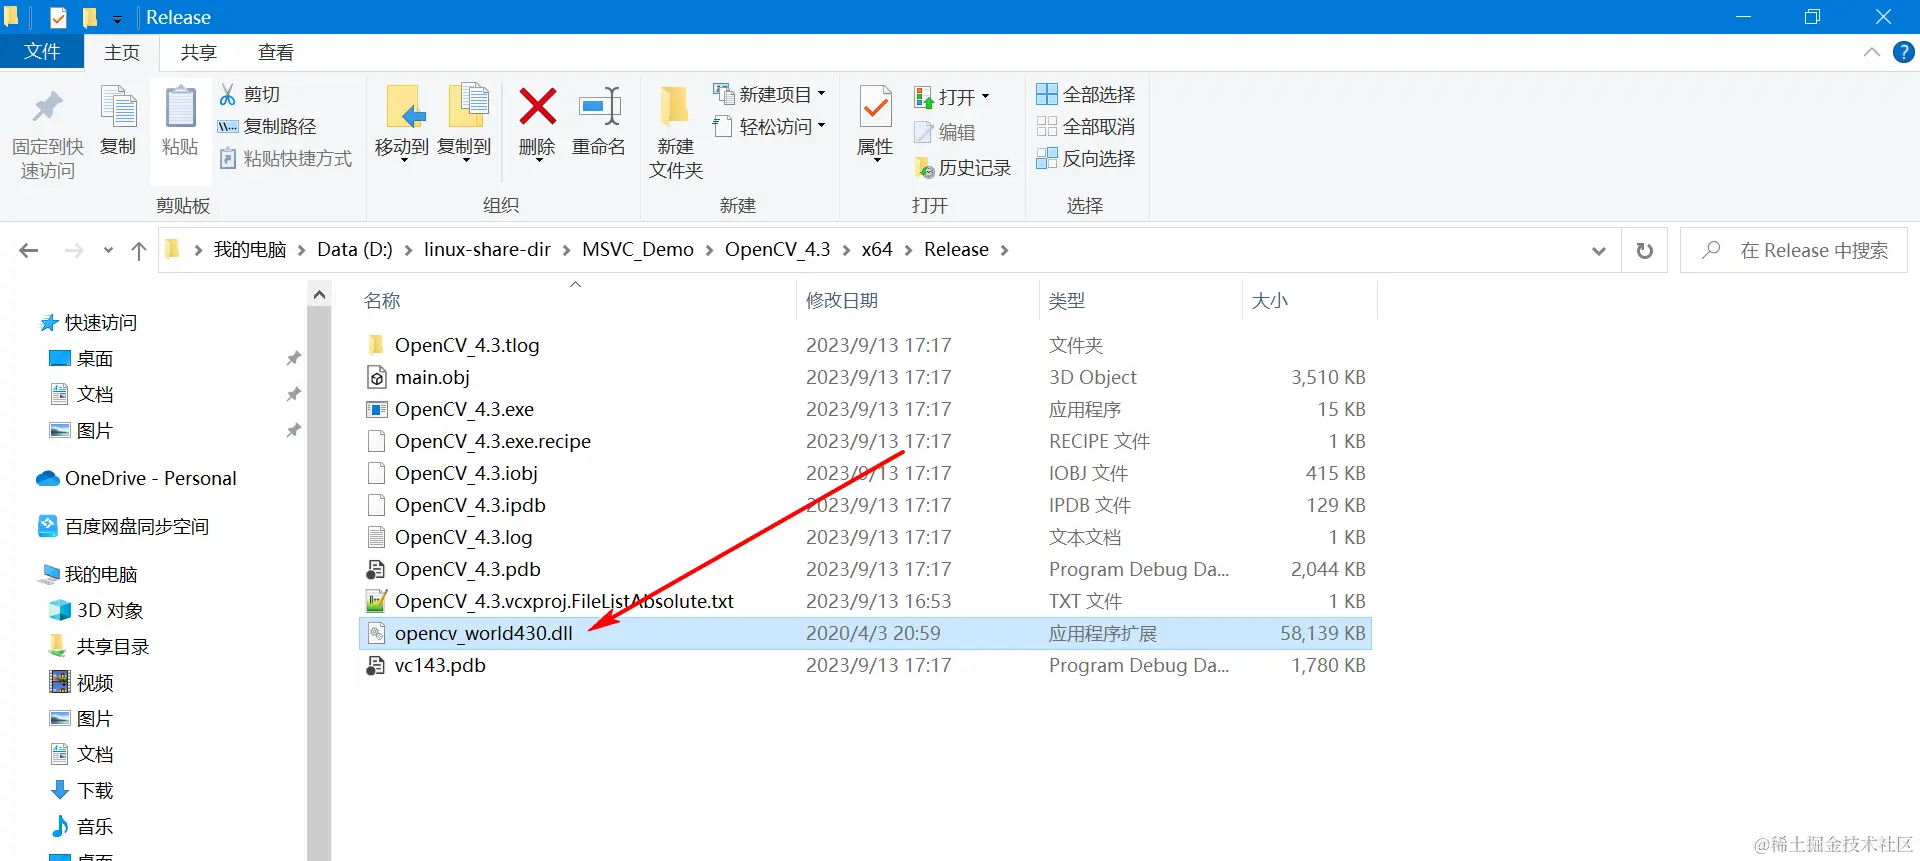The height and width of the screenshot is (861, 1920).
Task: Open the Copy to menu
Action: [465, 124]
